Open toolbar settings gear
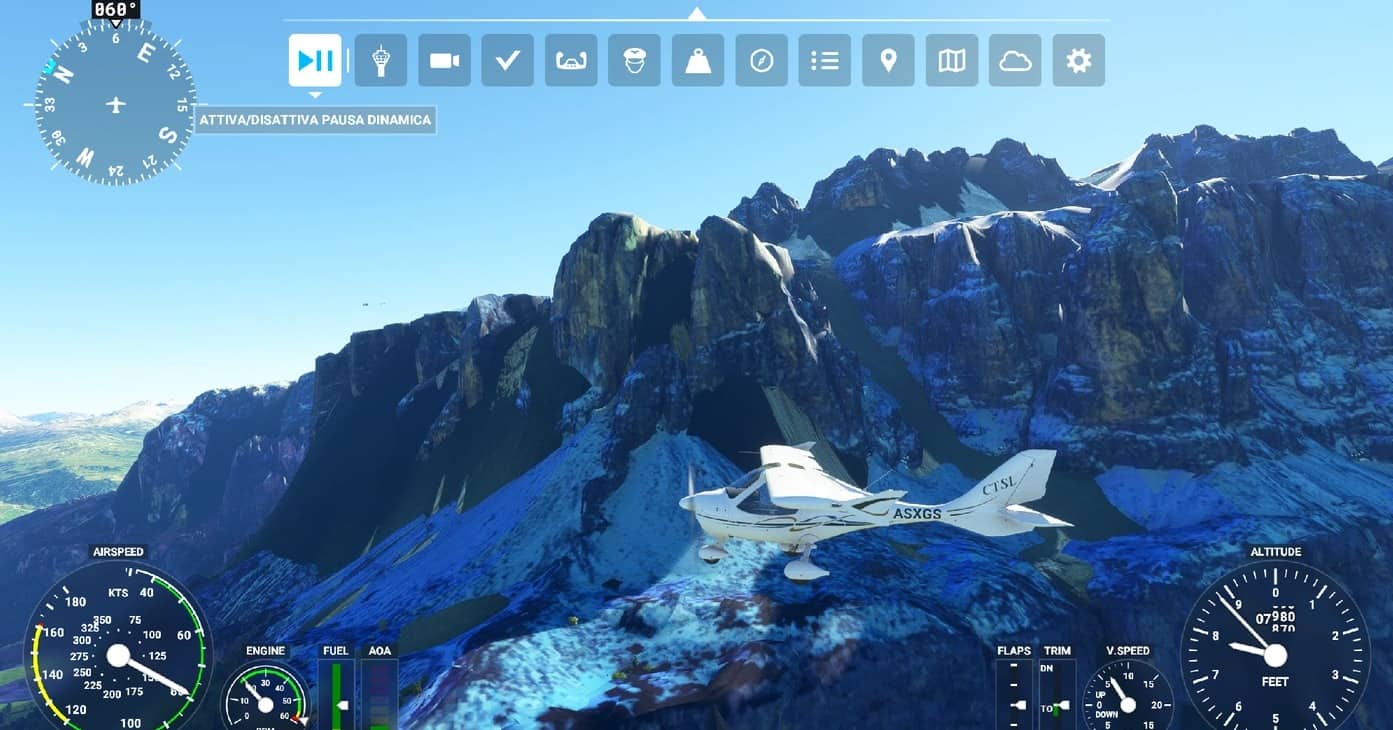Image resolution: width=1393 pixels, height=730 pixels. tap(1078, 60)
